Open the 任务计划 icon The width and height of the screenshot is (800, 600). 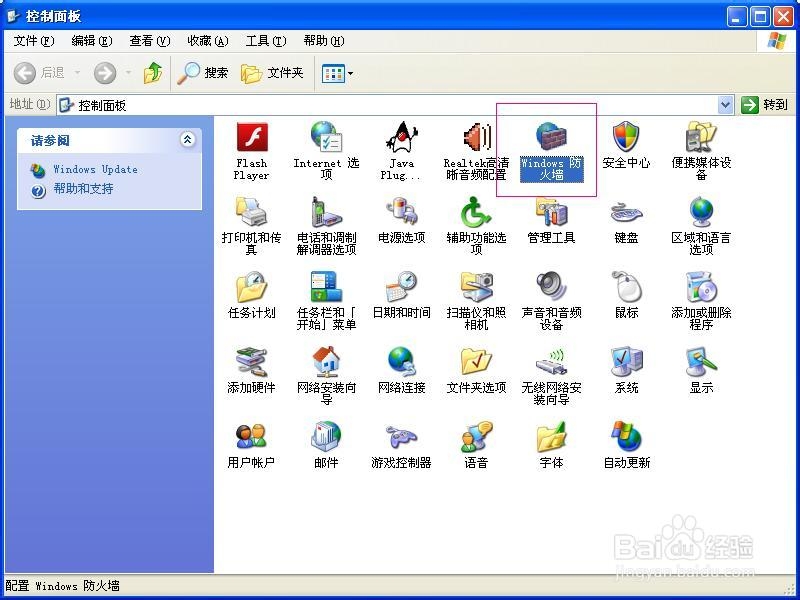pos(252,287)
